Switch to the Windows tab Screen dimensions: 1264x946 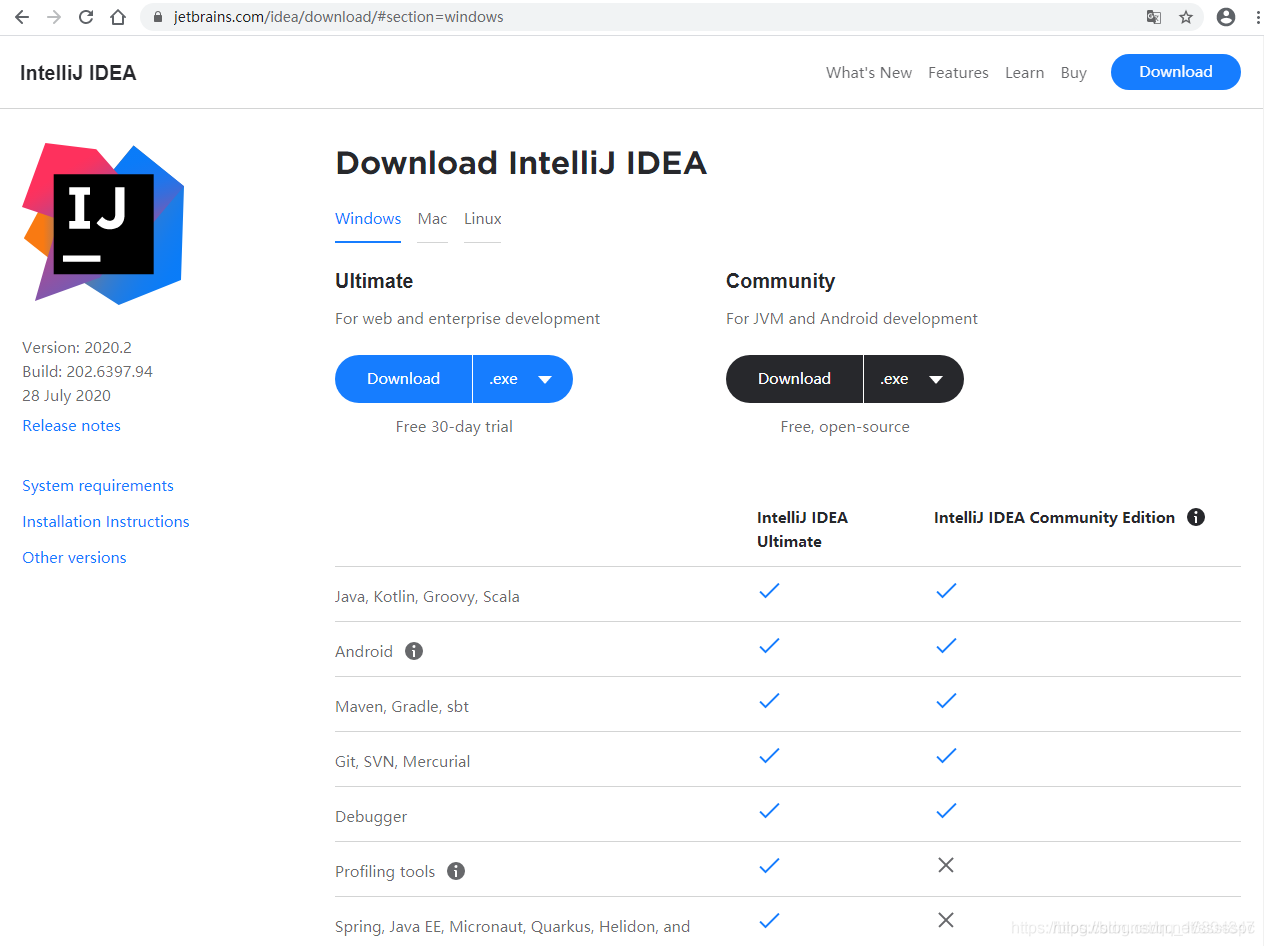coord(368,219)
